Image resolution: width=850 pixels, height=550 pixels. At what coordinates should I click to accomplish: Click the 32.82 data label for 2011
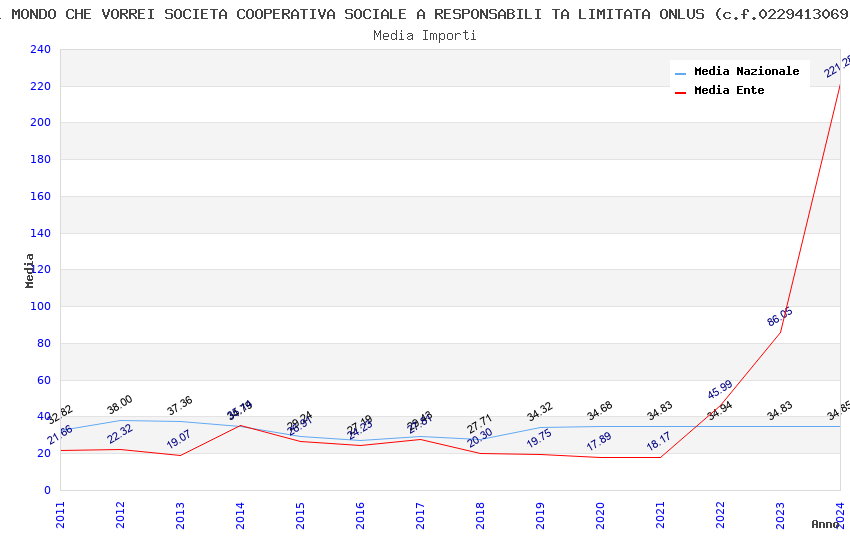click(60, 415)
